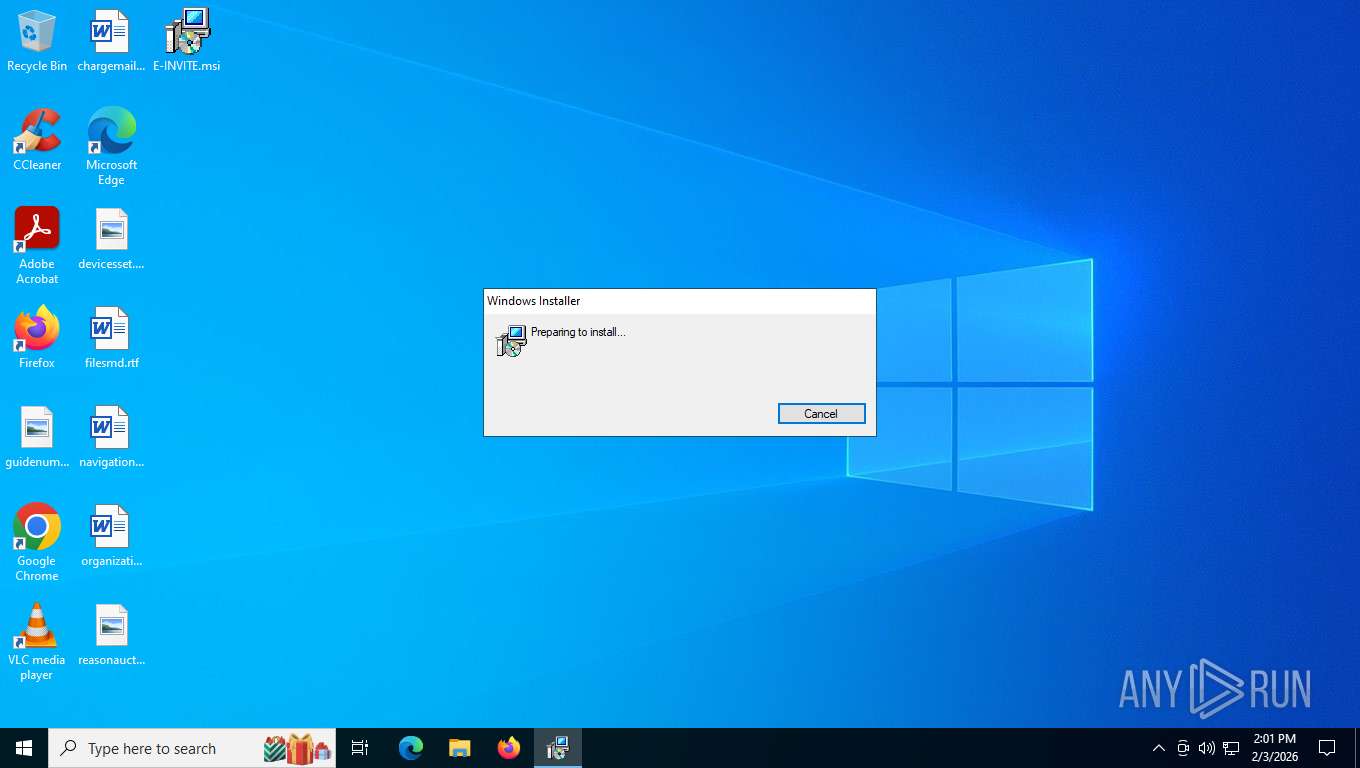Select the Recycle Bin desktop icon
Image resolution: width=1360 pixels, height=768 pixels.
37,42
